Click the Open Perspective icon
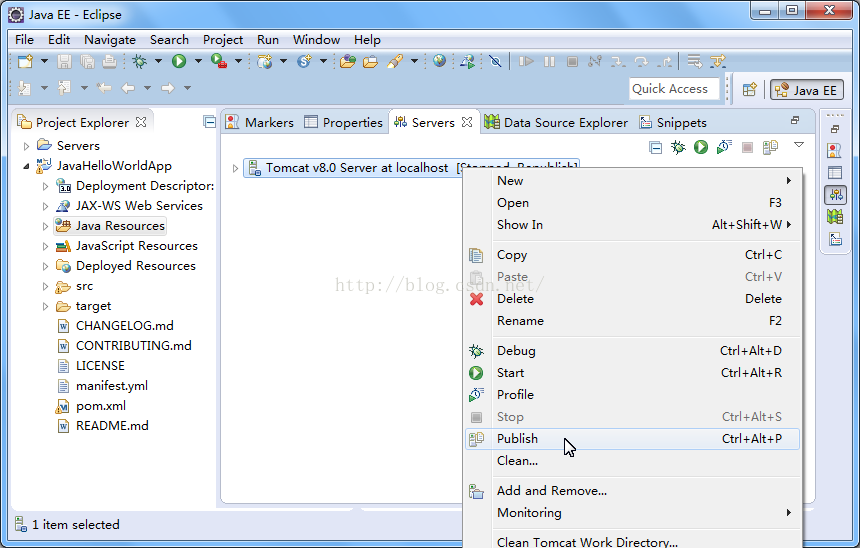The width and height of the screenshot is (860, 548). coord(750,89)
